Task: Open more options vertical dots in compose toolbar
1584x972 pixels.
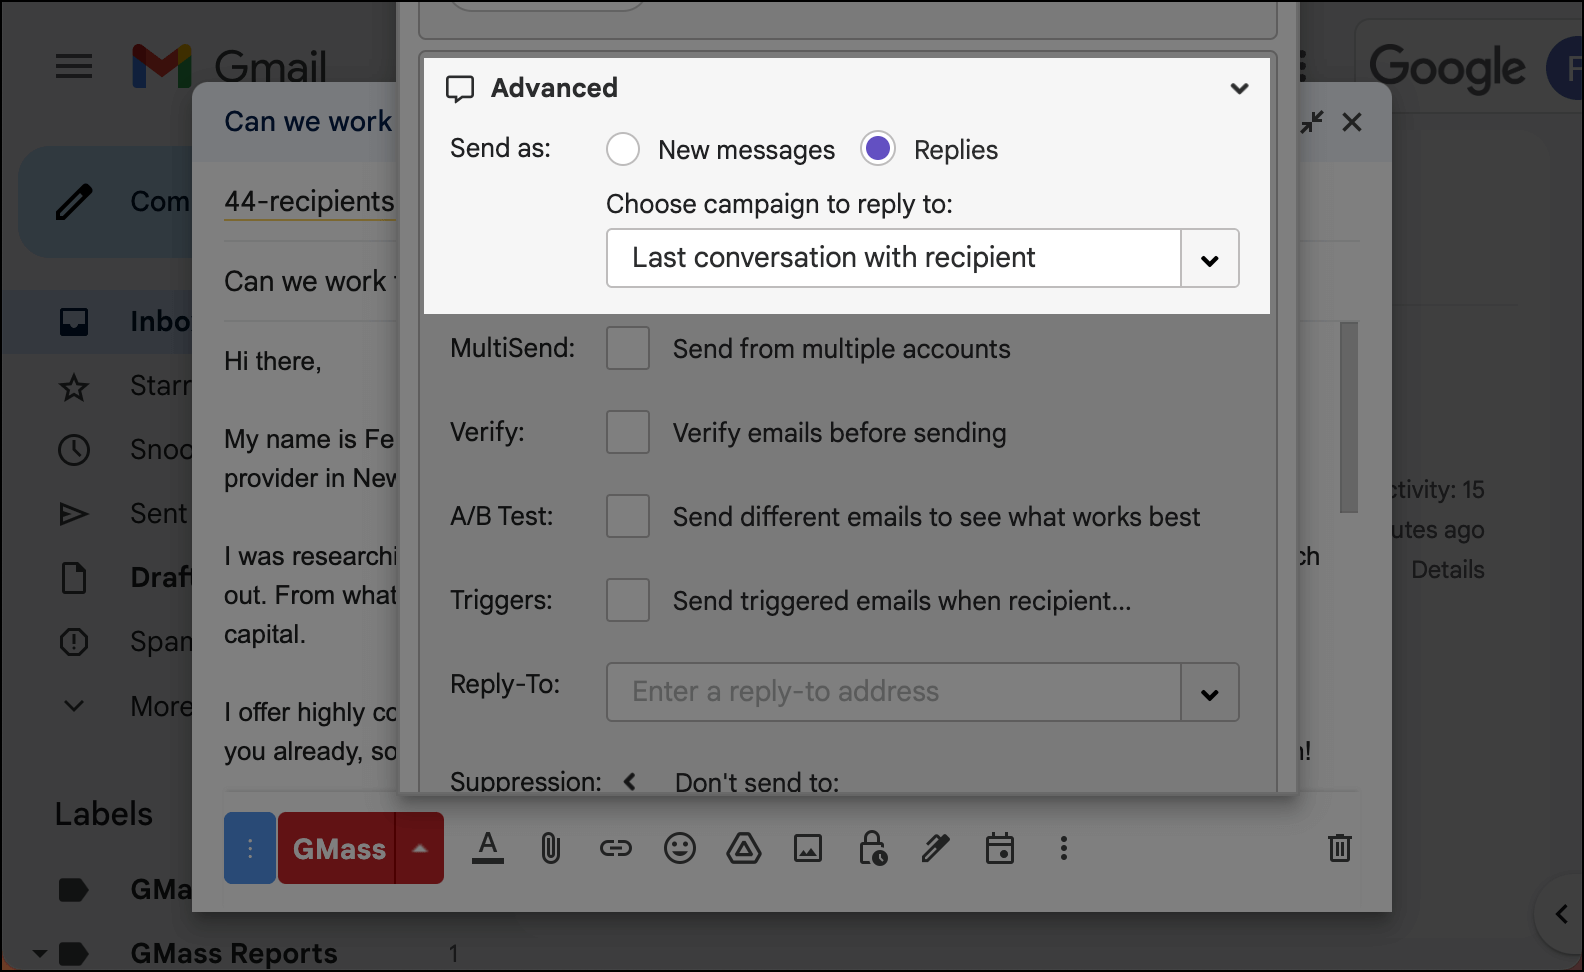Action: point(1064,848)
